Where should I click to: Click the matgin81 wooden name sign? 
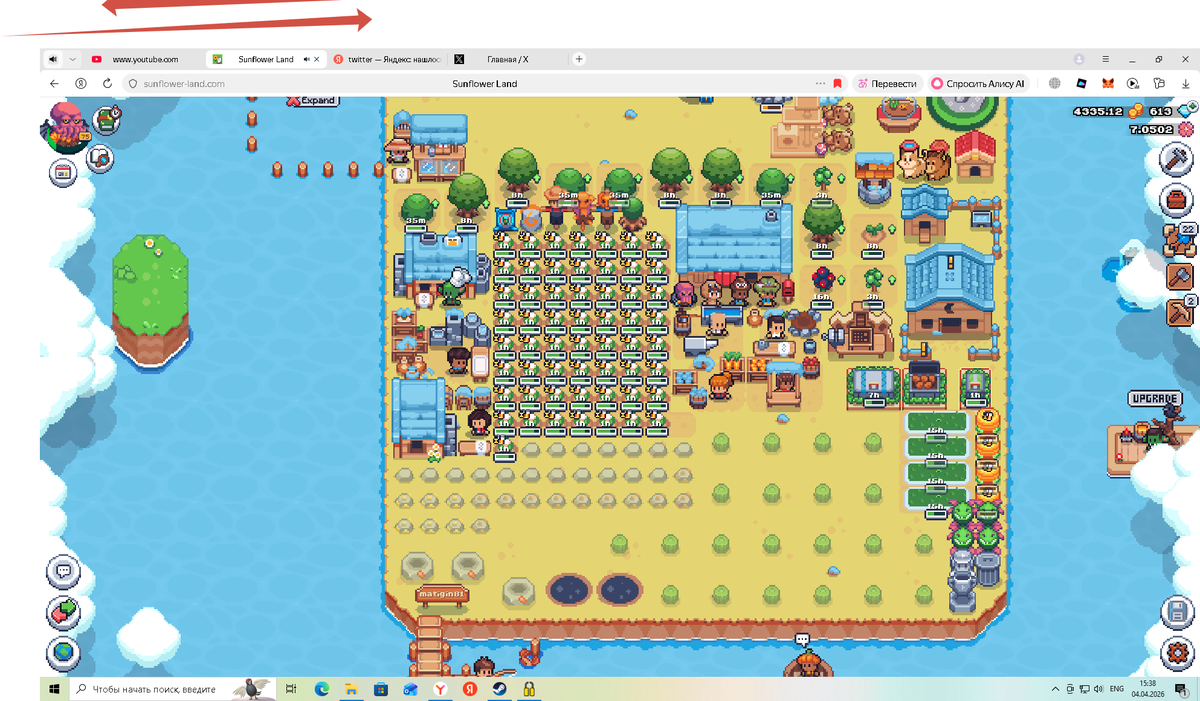tap(441, 595)
